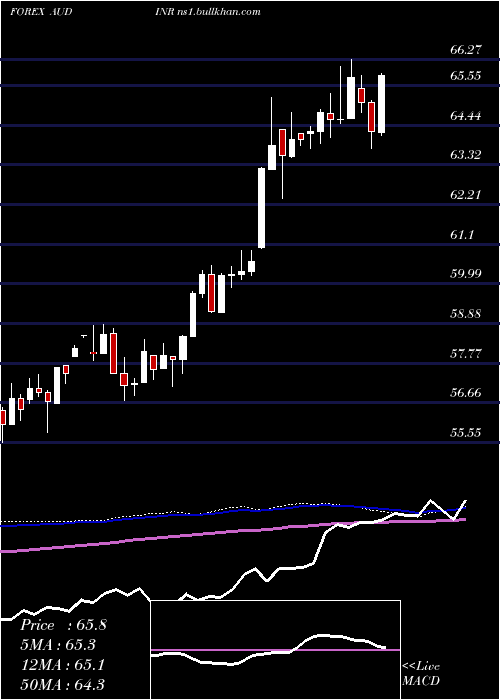Viewport: 500px width, 700px height.
Task: Click the 63.32 price axis label
Action: [x=466, y=155]
